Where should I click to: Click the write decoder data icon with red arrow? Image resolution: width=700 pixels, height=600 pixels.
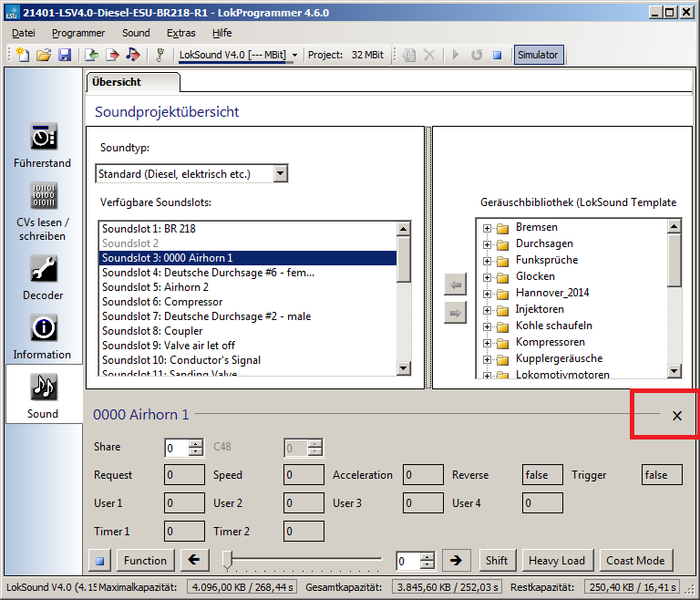click(x=112, y=55)
